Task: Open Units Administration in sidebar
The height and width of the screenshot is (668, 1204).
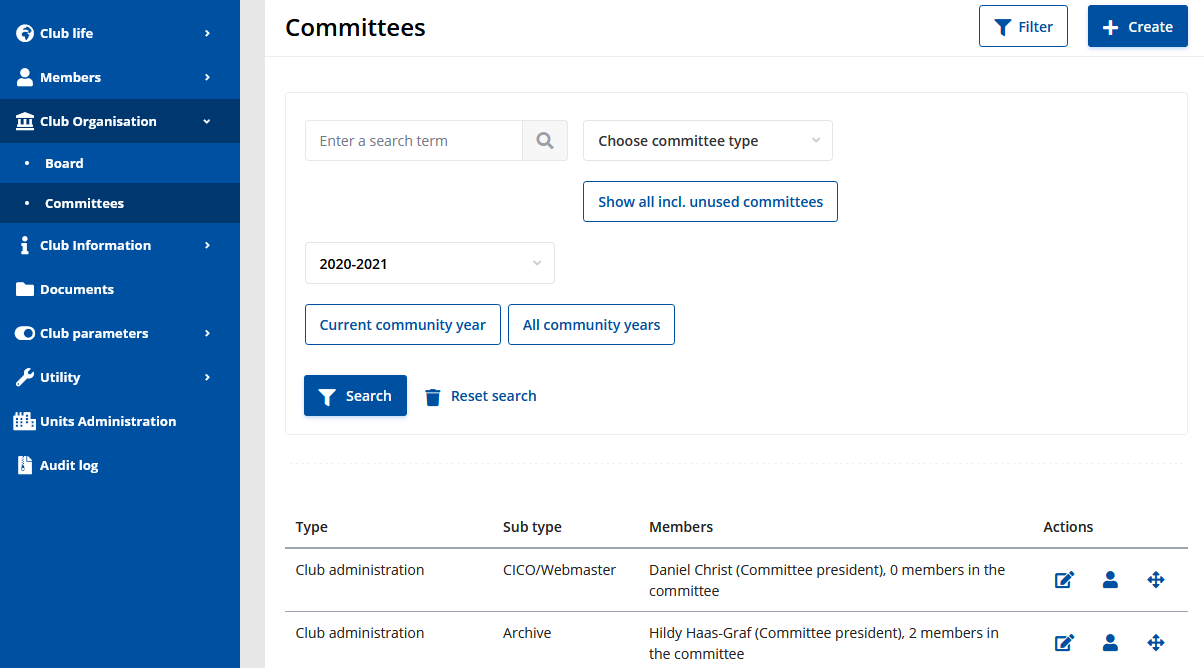Action: [x=108, y=421]
